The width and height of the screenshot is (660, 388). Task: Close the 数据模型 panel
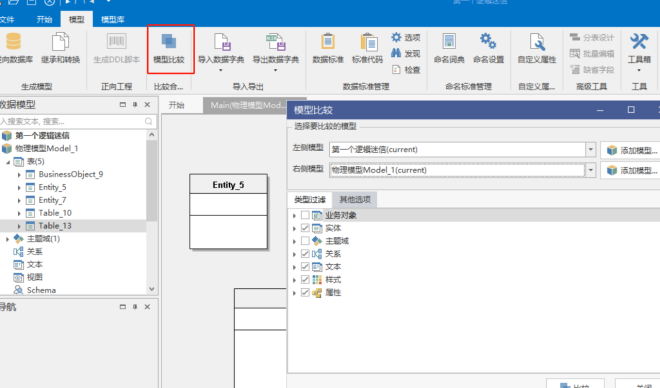[x=147, y=104]
